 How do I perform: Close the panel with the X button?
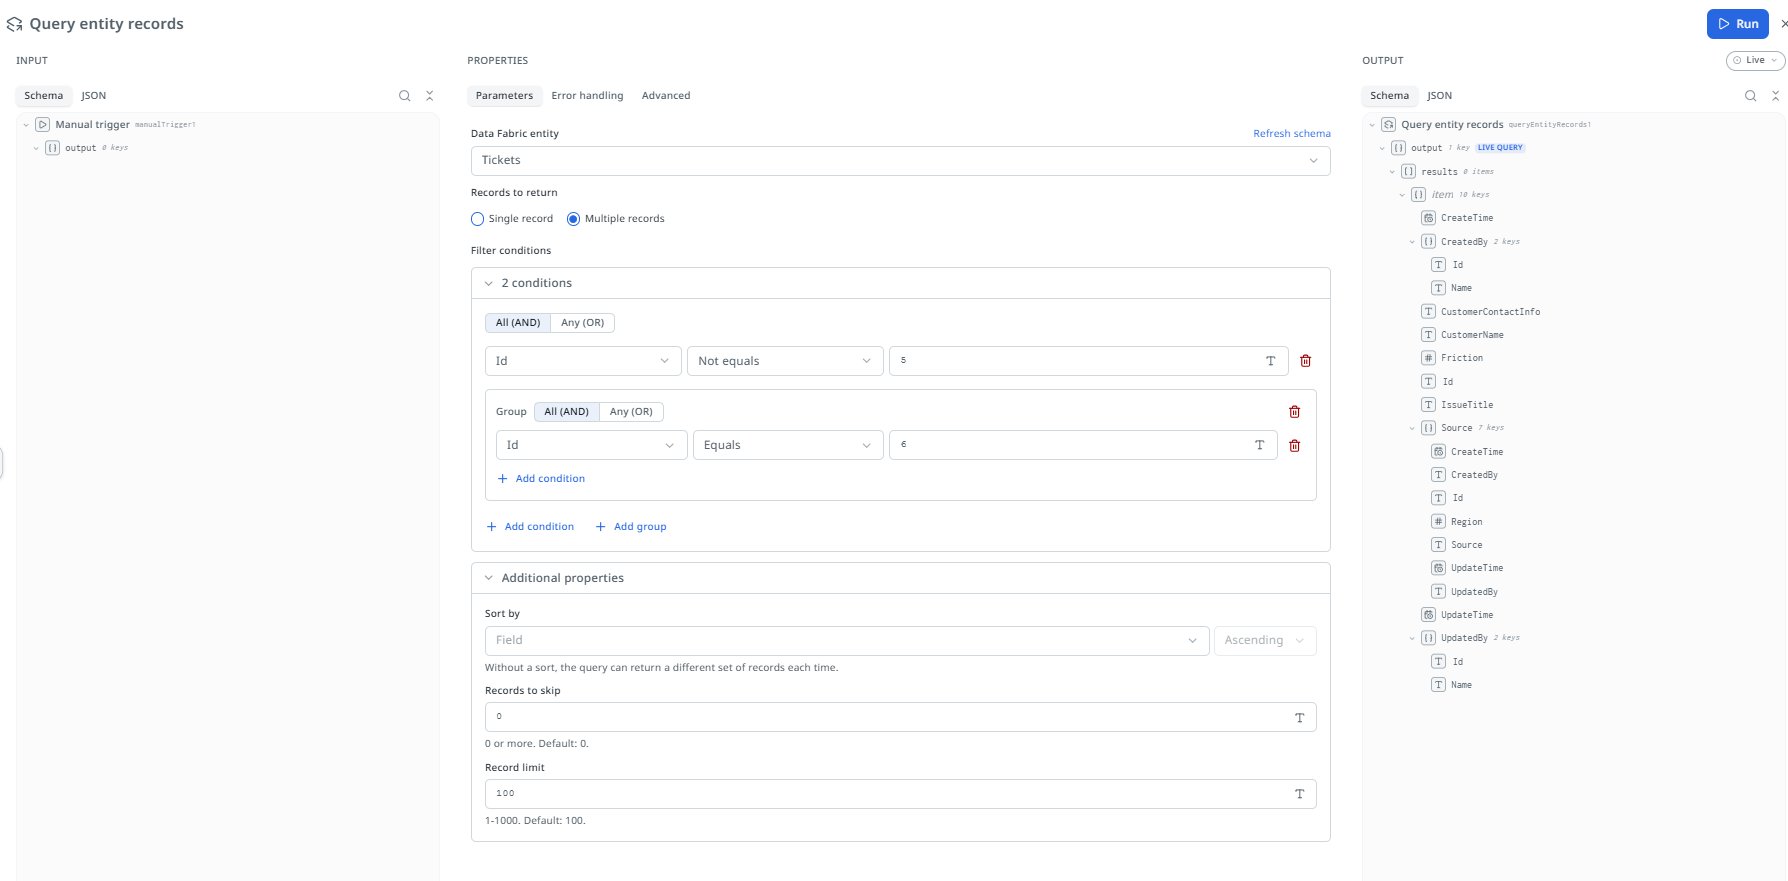pos(1783,24)
